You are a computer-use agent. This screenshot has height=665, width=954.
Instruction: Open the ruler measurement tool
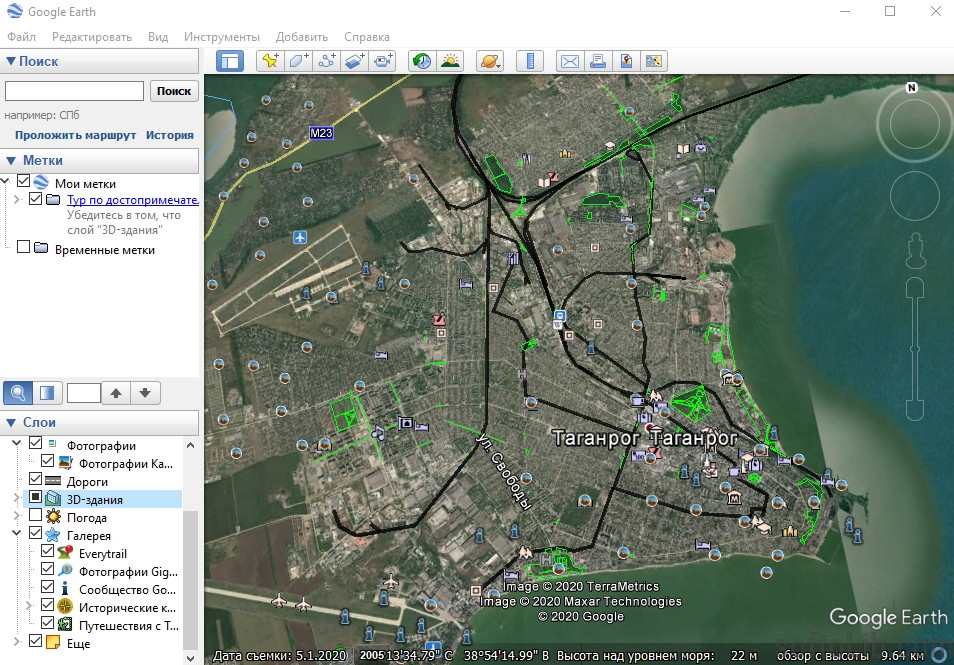(x=530, y=61)
